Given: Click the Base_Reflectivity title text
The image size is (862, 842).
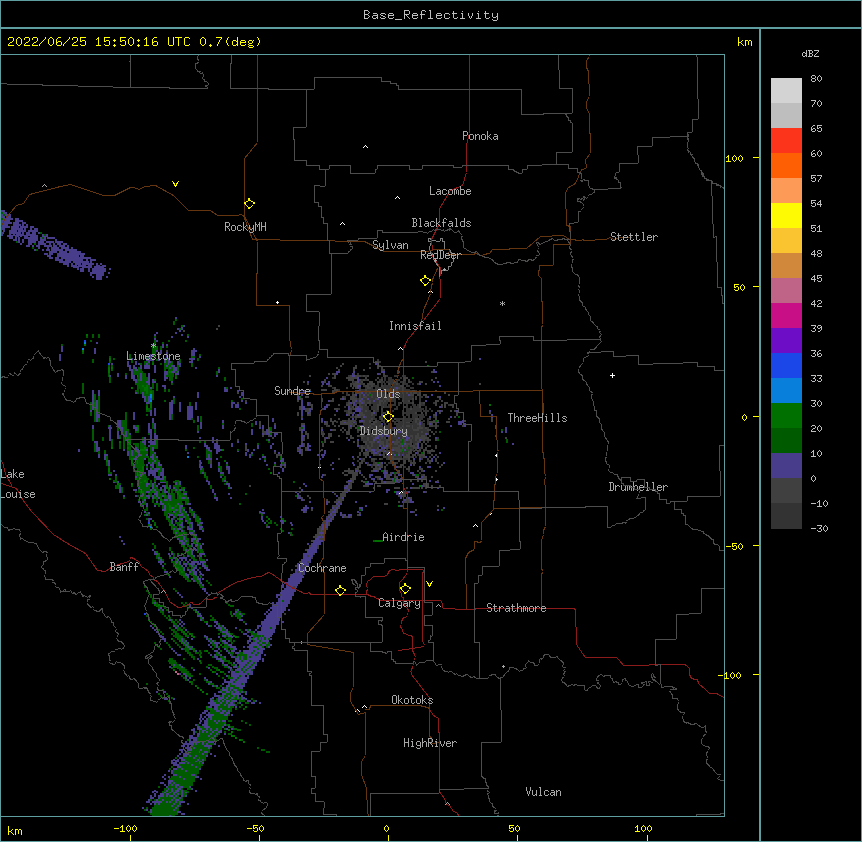Looking at the screenshot, I should (431, 15).
